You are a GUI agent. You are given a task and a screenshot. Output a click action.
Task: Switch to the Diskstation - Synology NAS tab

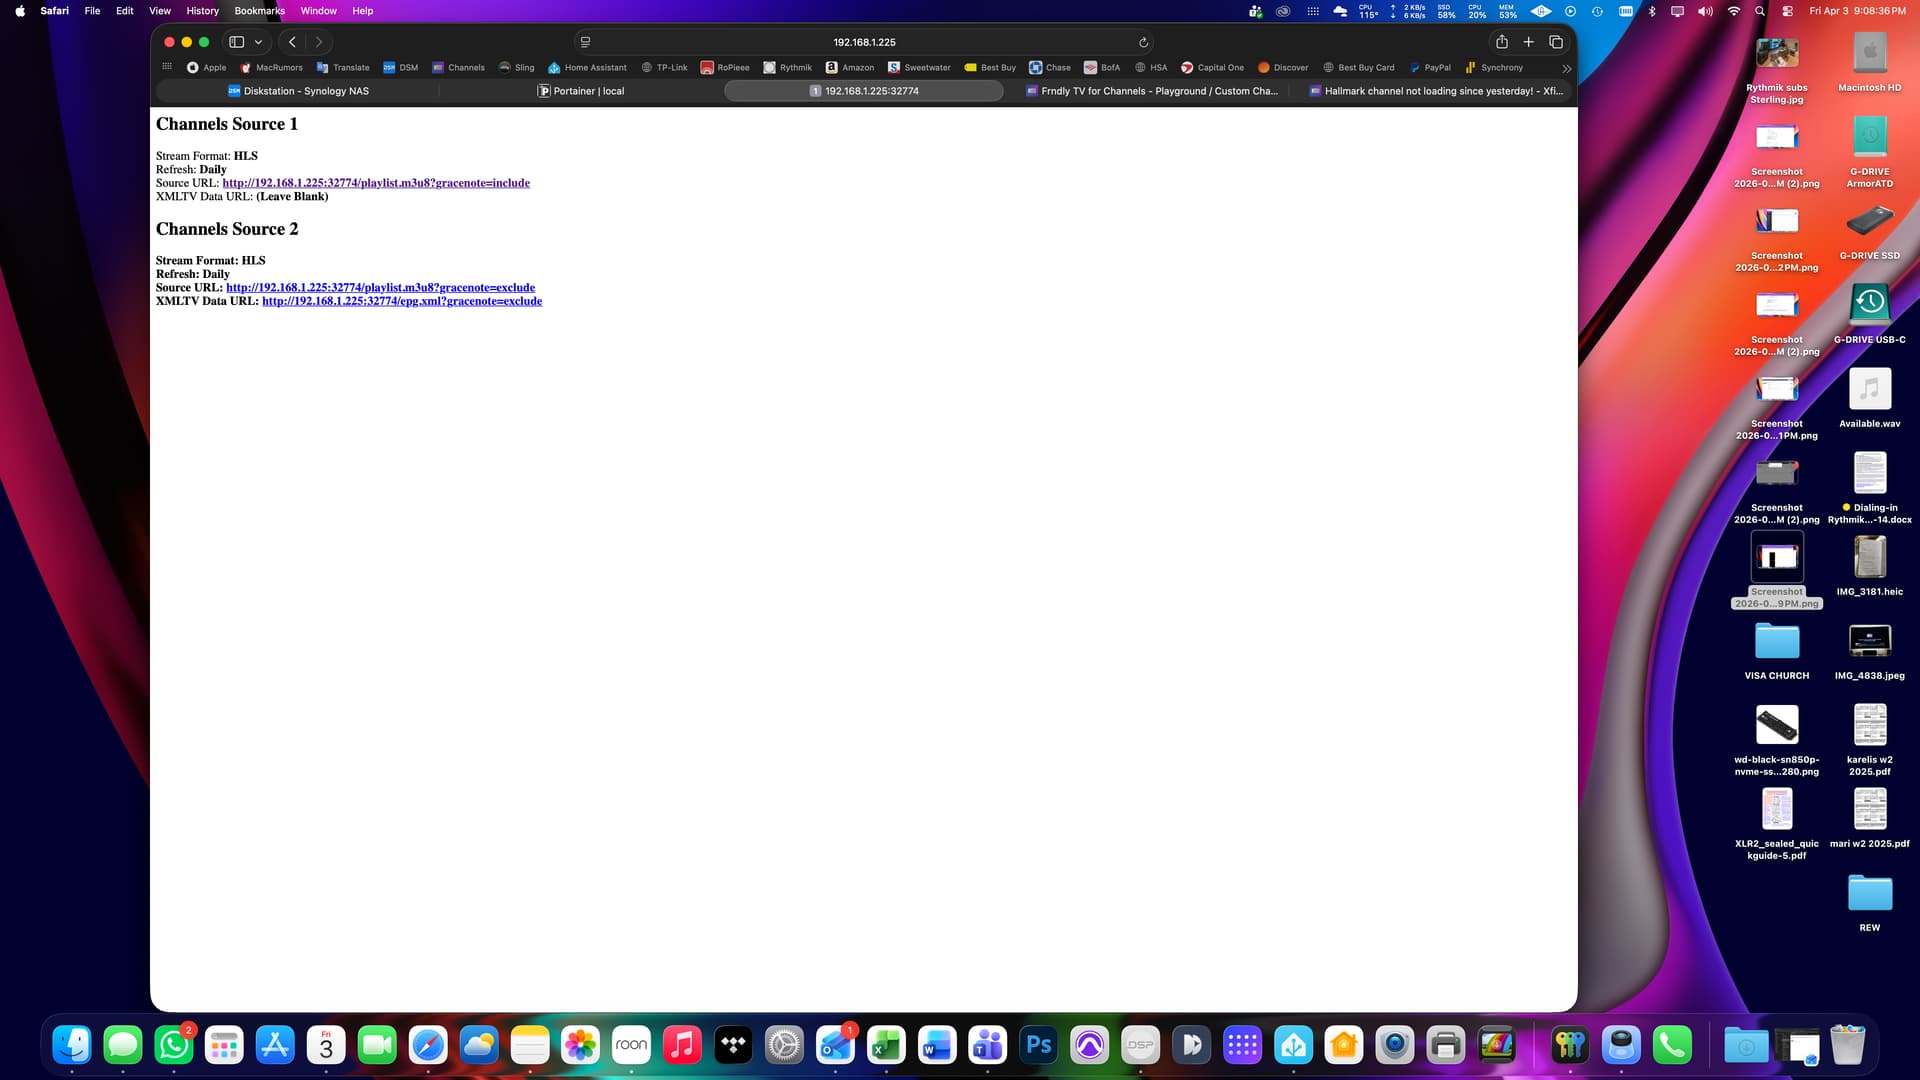[298, 91]
